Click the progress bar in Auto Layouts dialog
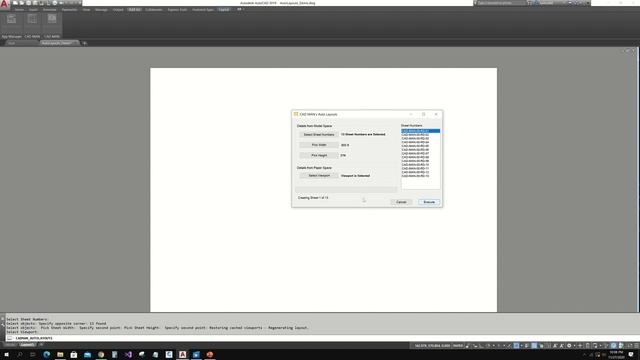 click(x=346, y=190)
